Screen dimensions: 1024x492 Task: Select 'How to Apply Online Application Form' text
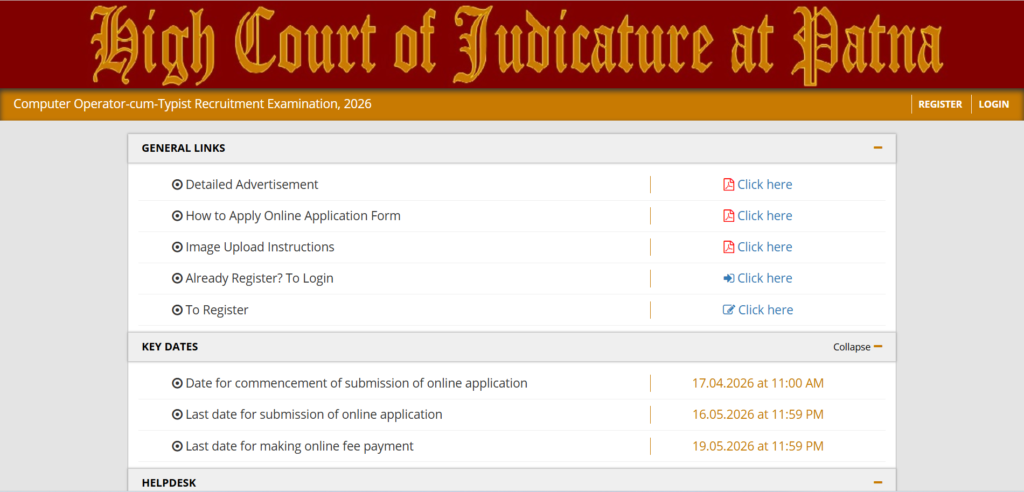pyautogui.click(x=293, y=216)
